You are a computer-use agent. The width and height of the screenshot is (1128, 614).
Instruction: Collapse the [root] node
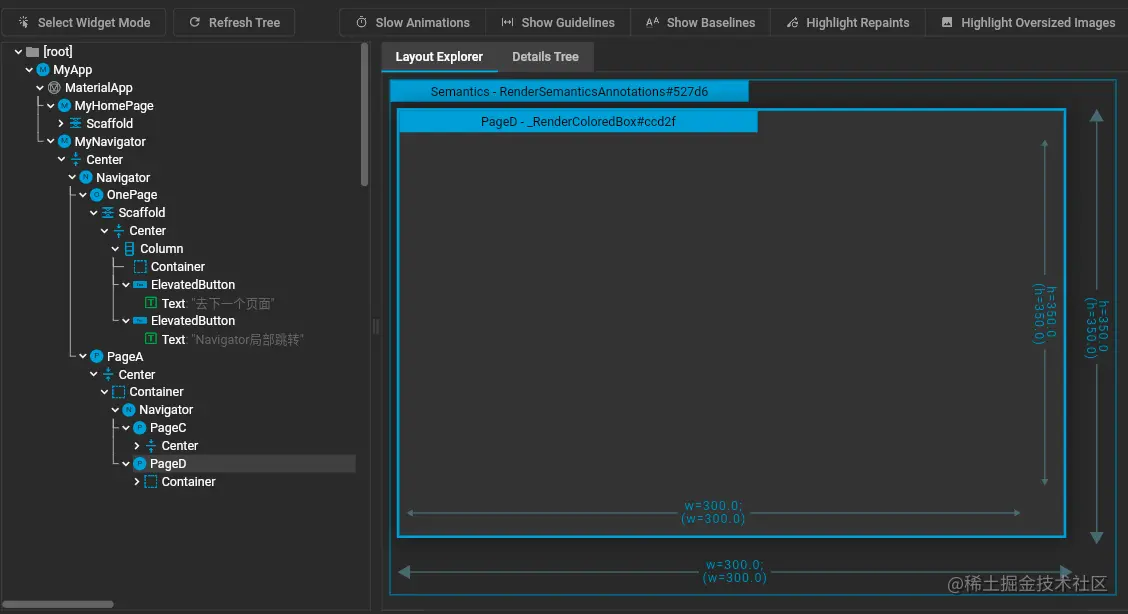click(19, 52)
